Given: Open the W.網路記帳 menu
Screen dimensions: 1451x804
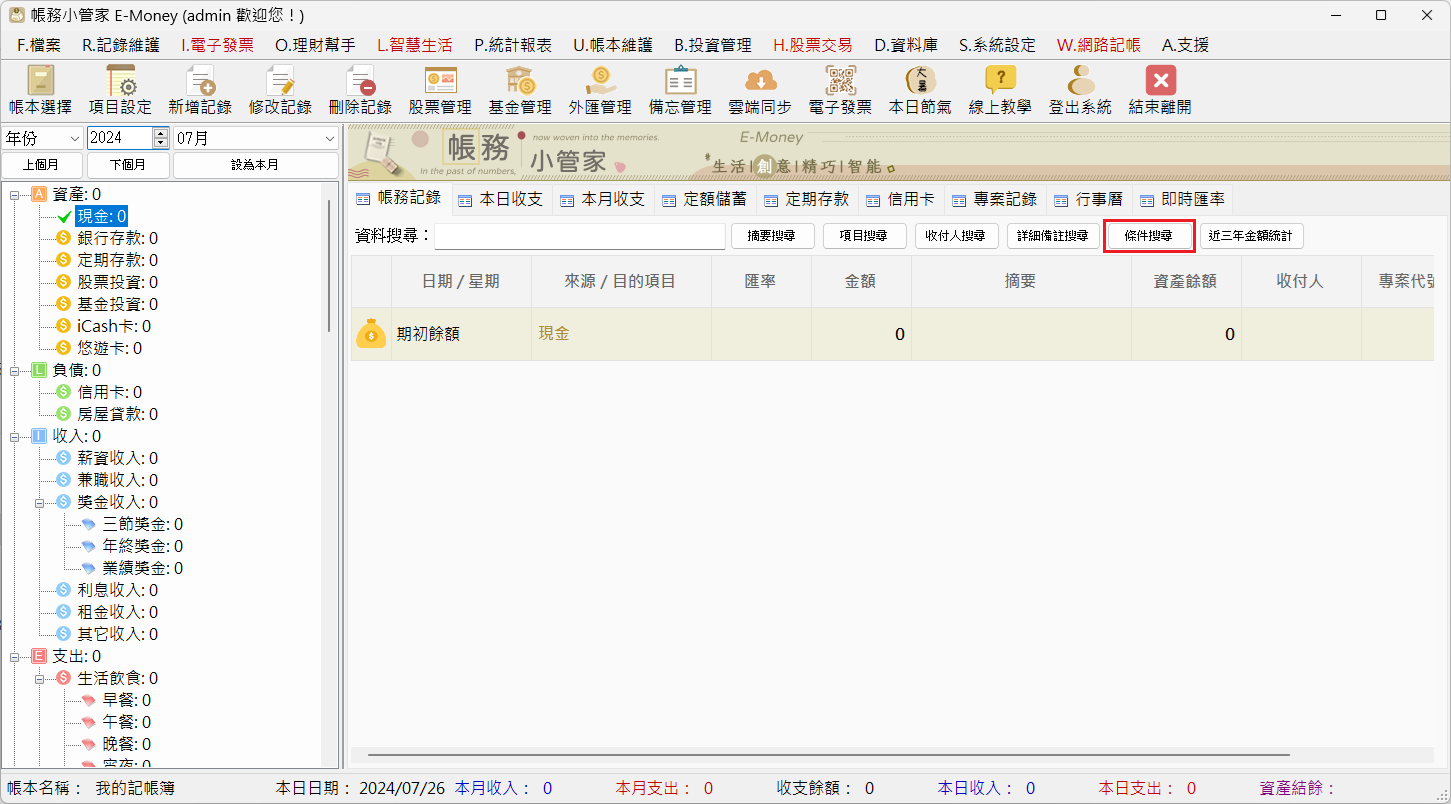Looking at the screenshot, I should [1098, 45].
